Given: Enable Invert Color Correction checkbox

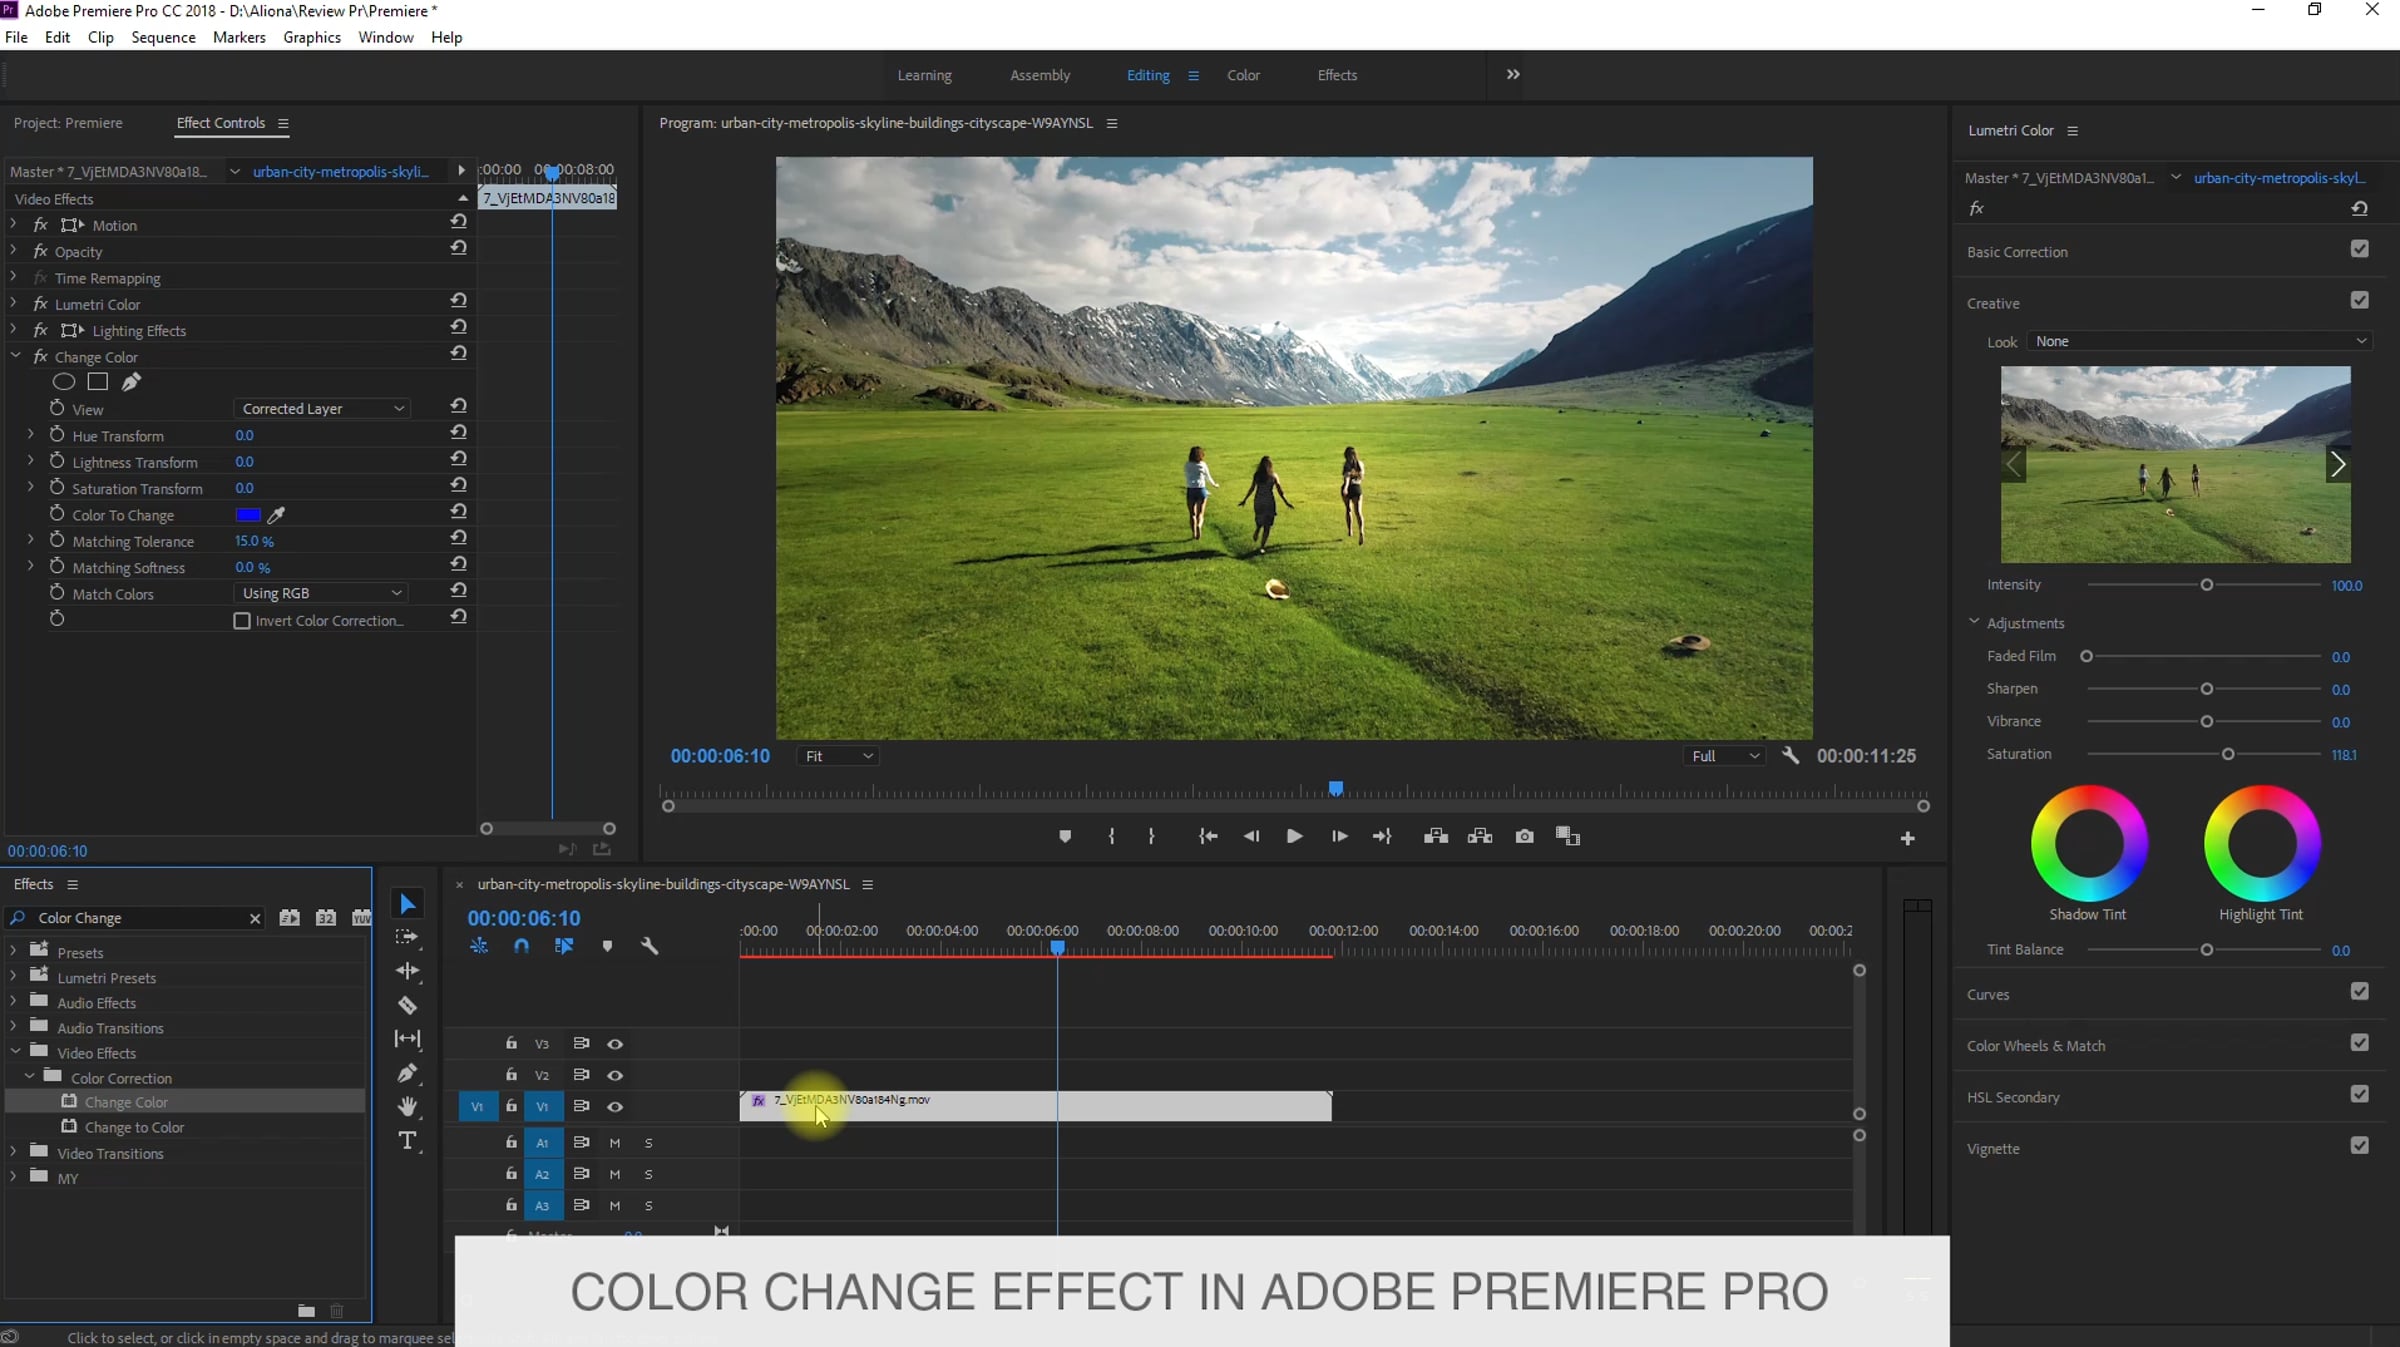Looking at the screenshot, I should [x=242, y=621].
